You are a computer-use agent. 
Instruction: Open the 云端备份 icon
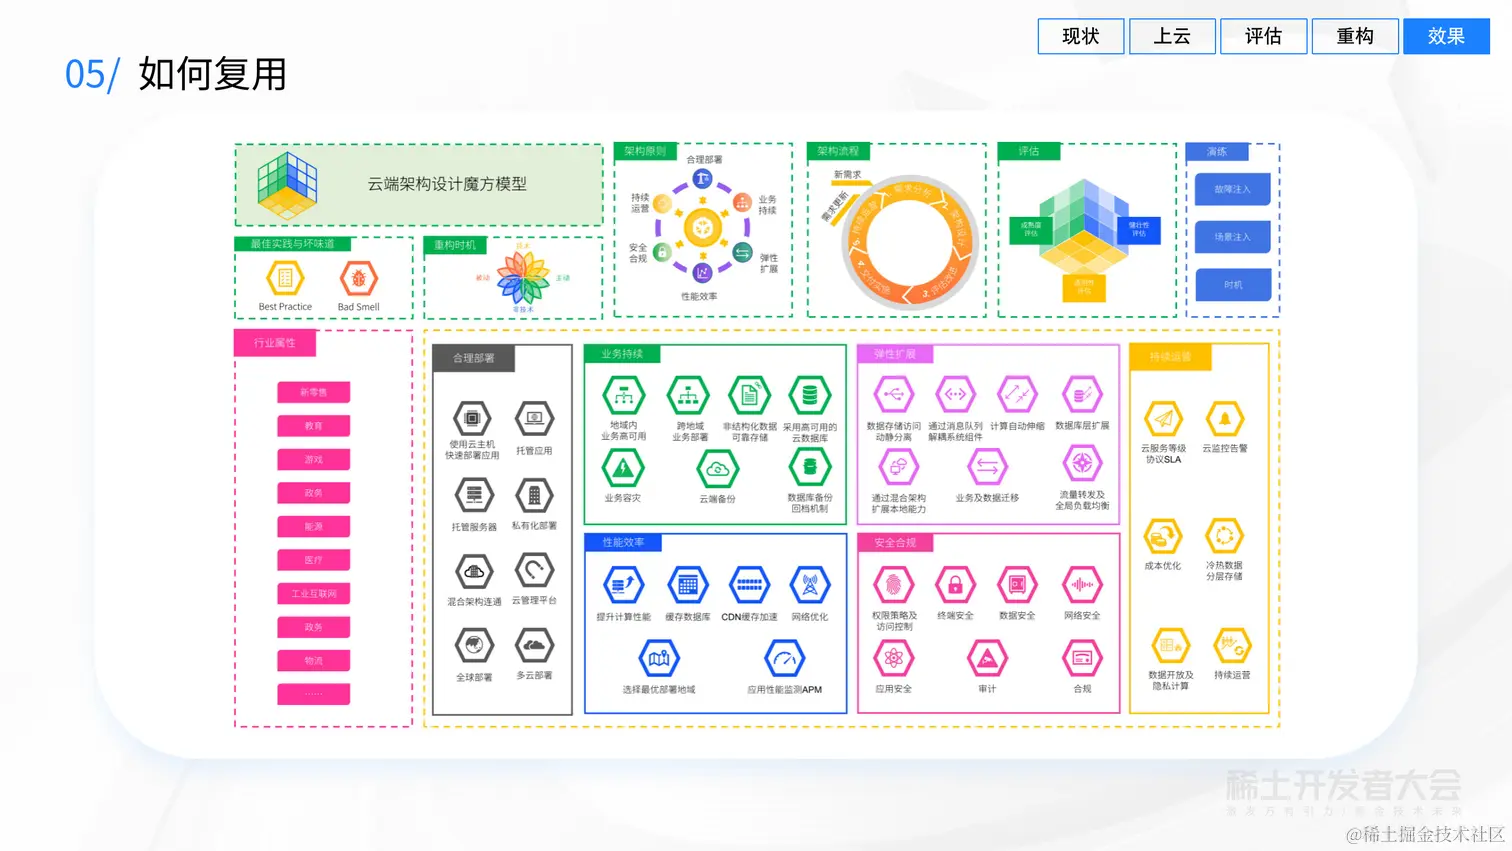pyautogui.click(x=717, y=469)
